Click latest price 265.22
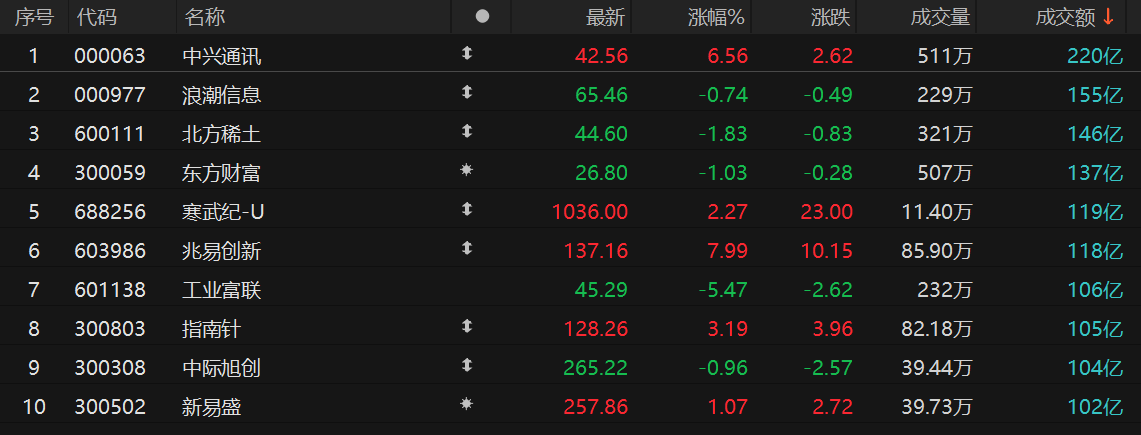 pyautogui.click(x=596, y=368)
